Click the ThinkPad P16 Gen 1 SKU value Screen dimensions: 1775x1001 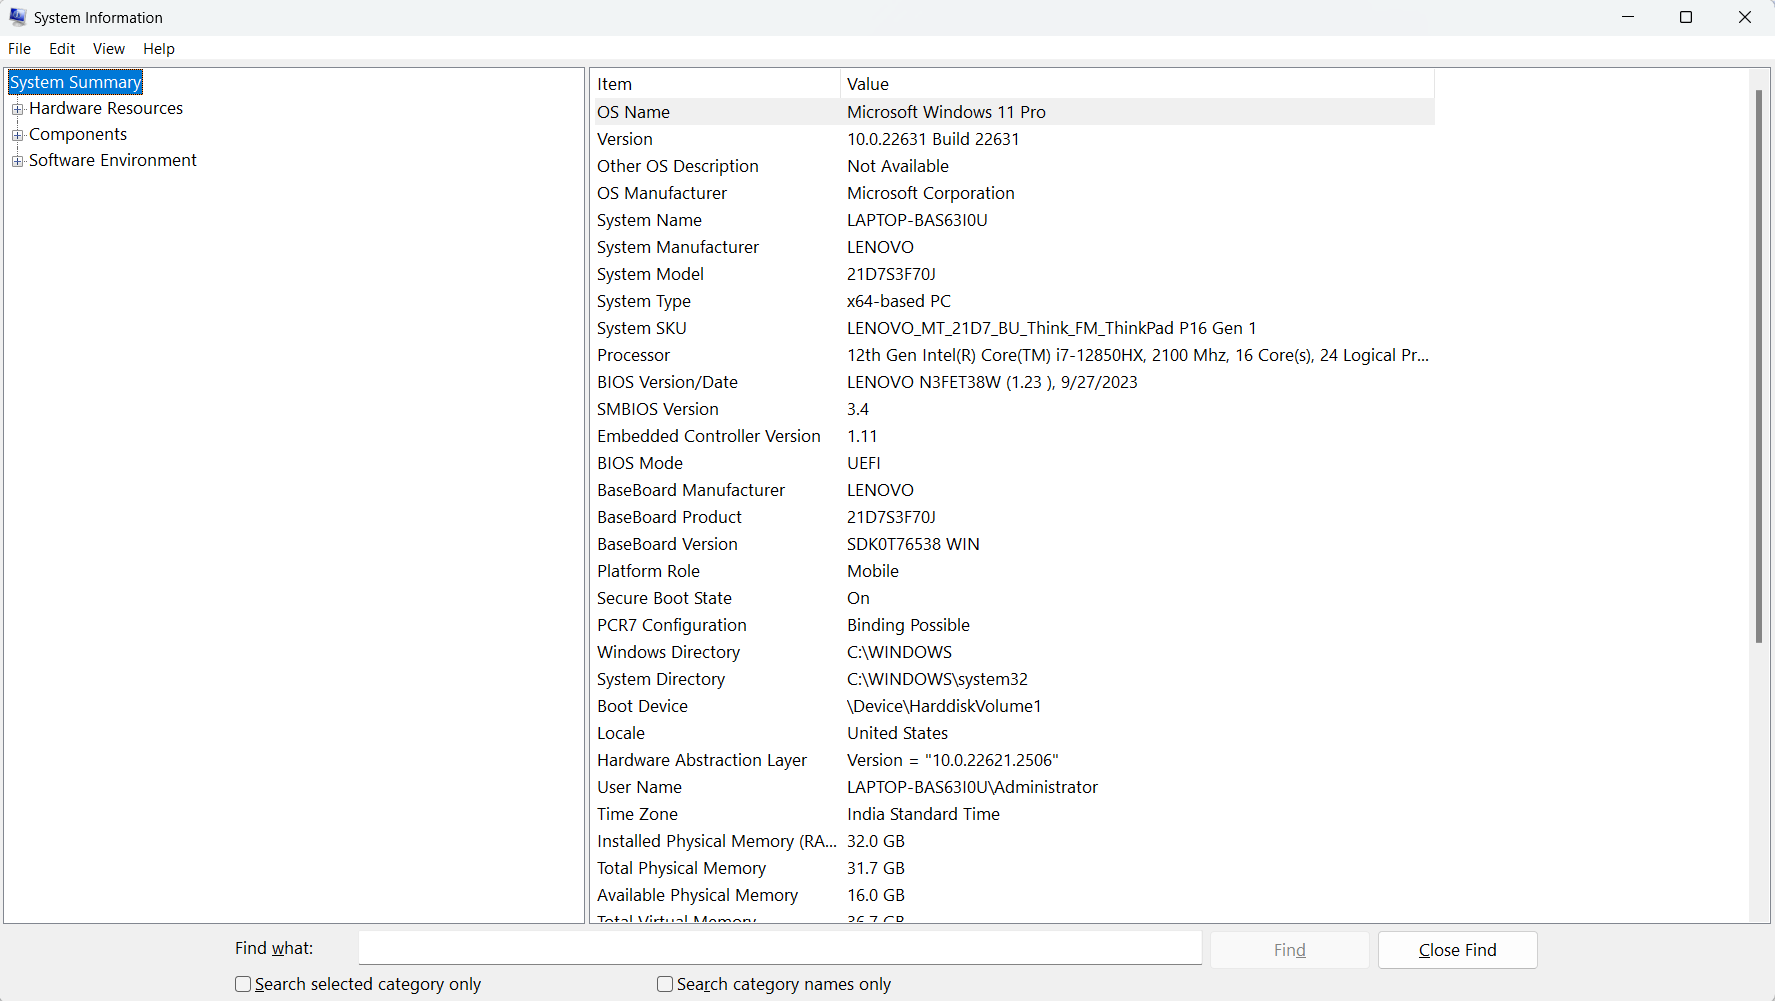point(1052,328)
